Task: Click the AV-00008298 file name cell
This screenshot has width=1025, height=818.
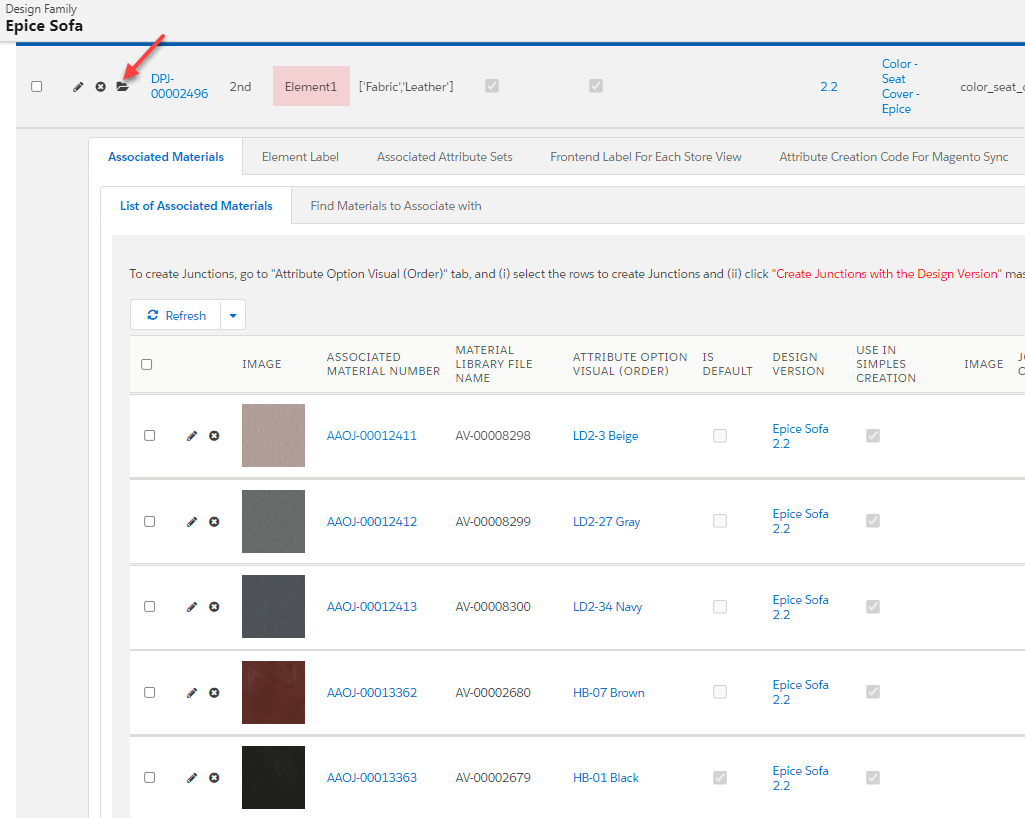Action: 493,435
